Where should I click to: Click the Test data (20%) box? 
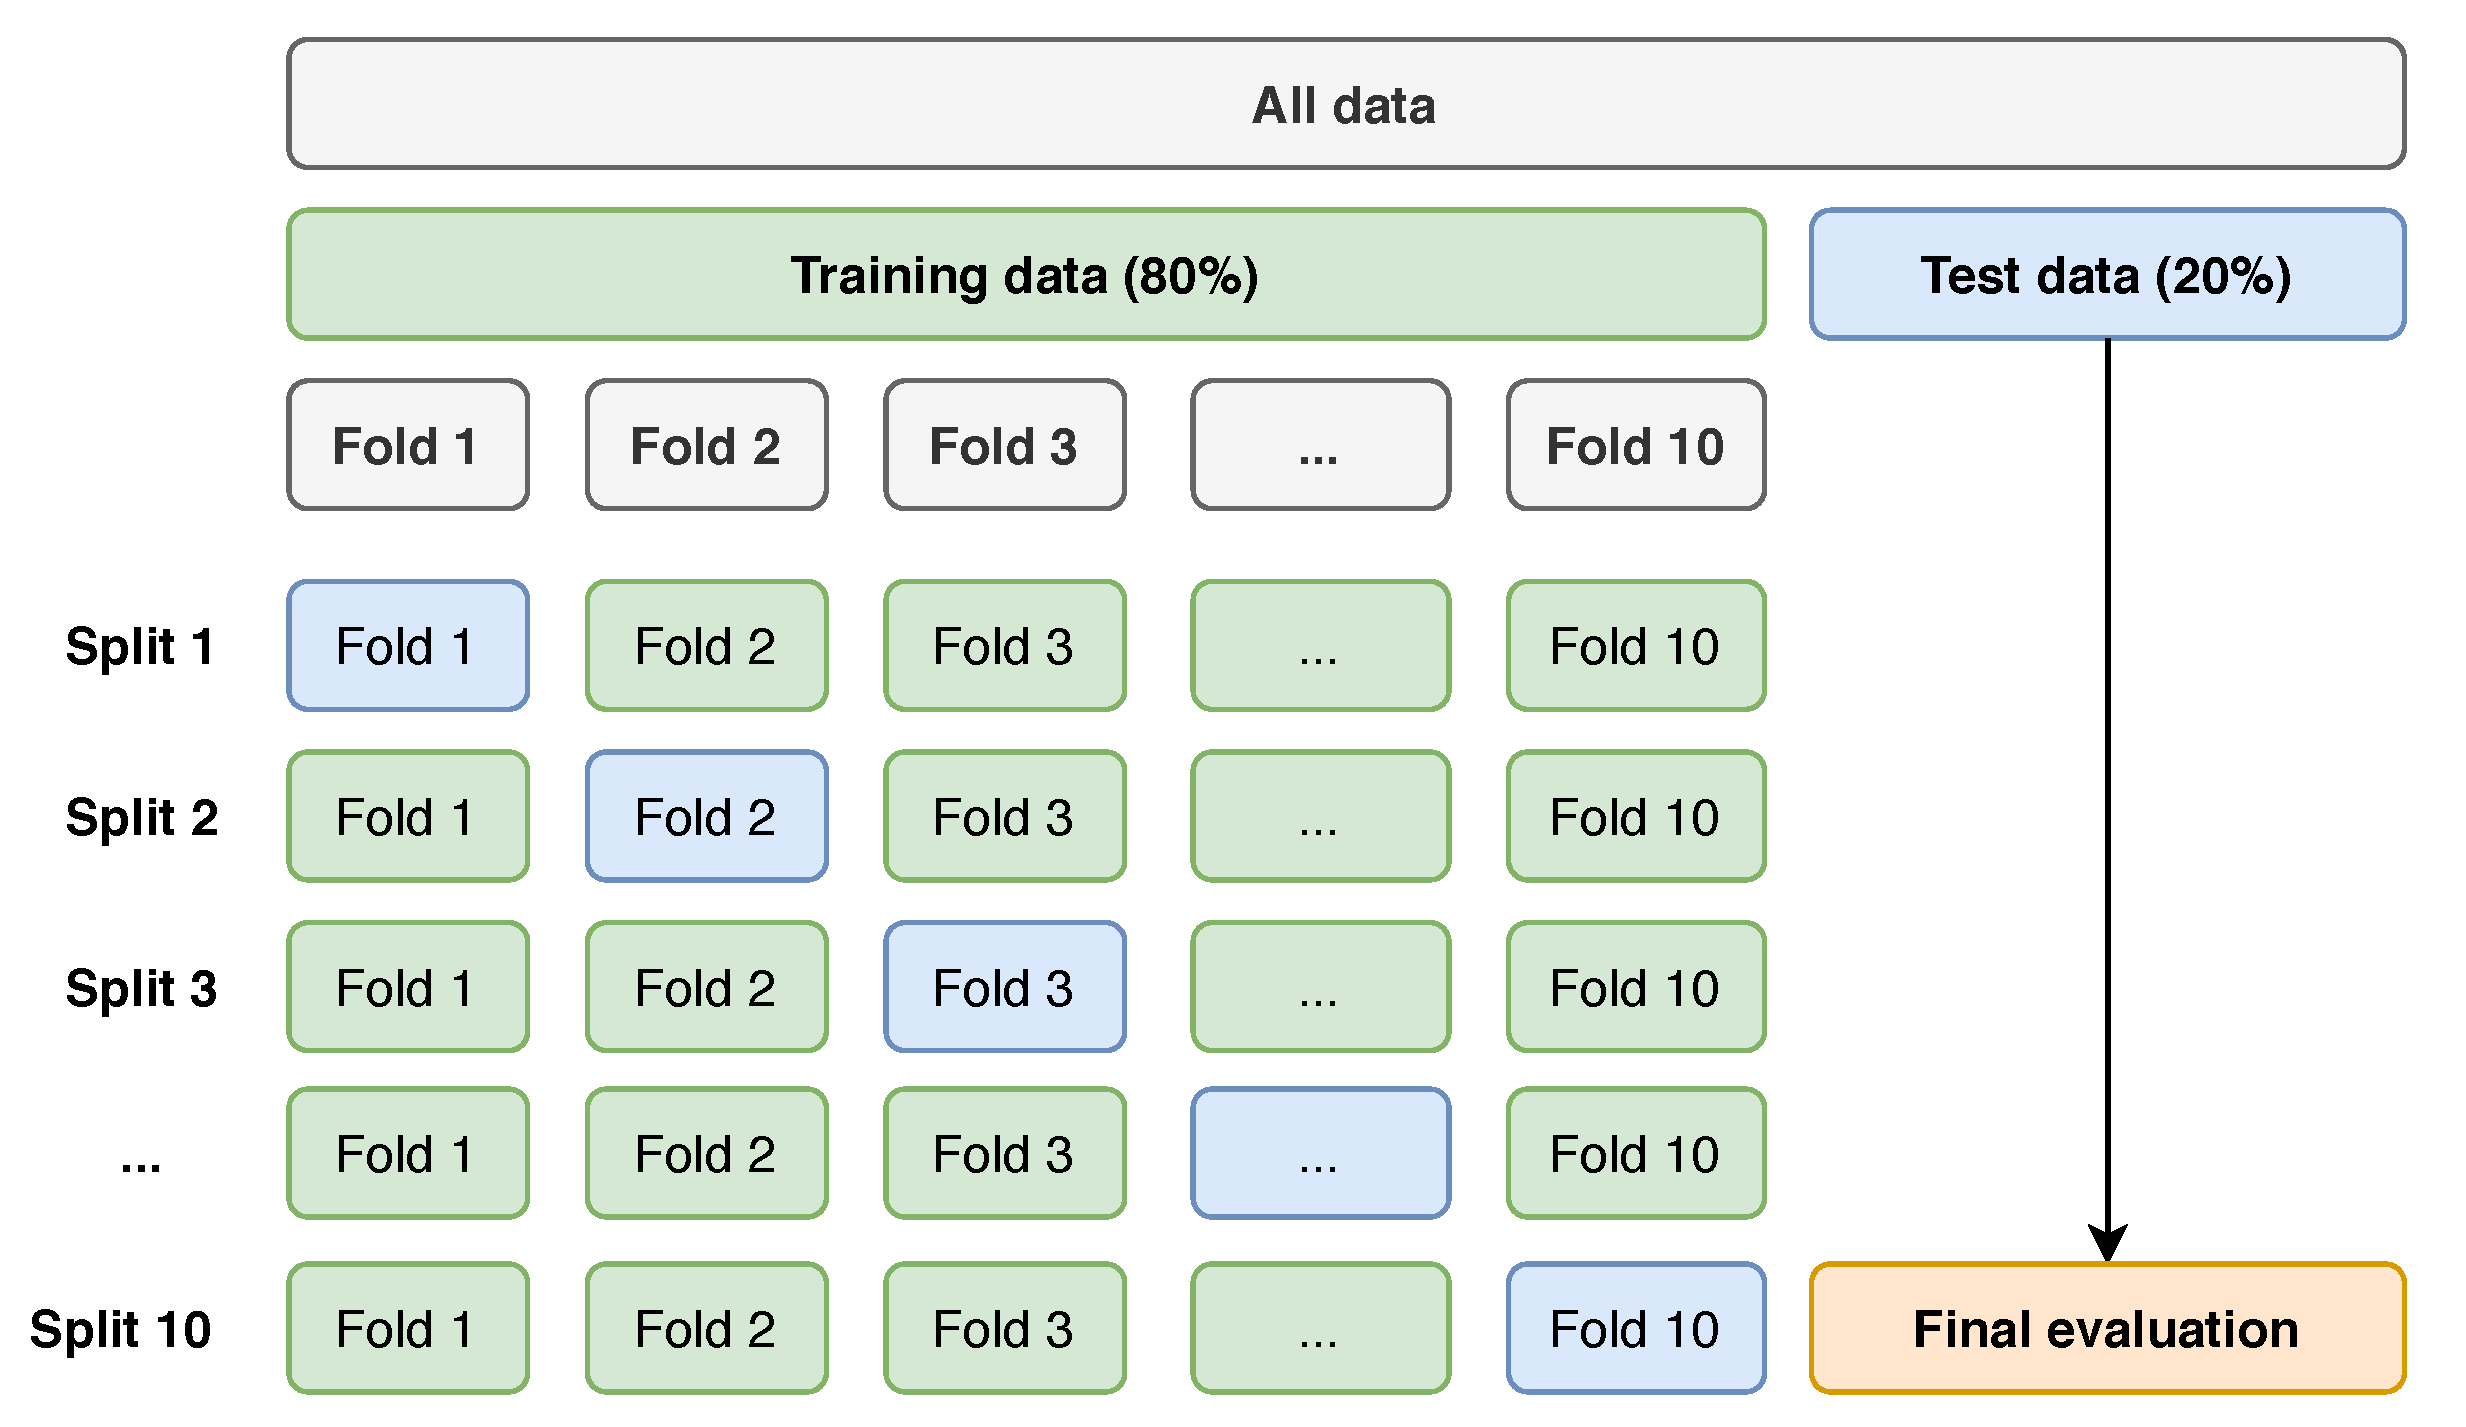2106,274
